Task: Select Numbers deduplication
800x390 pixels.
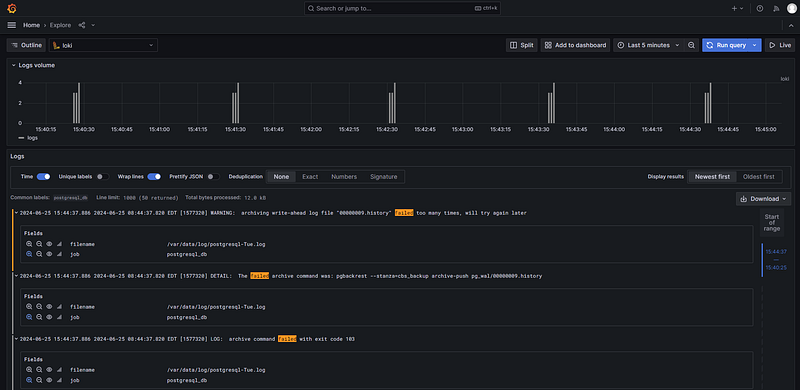Action: tap(344, 177)
